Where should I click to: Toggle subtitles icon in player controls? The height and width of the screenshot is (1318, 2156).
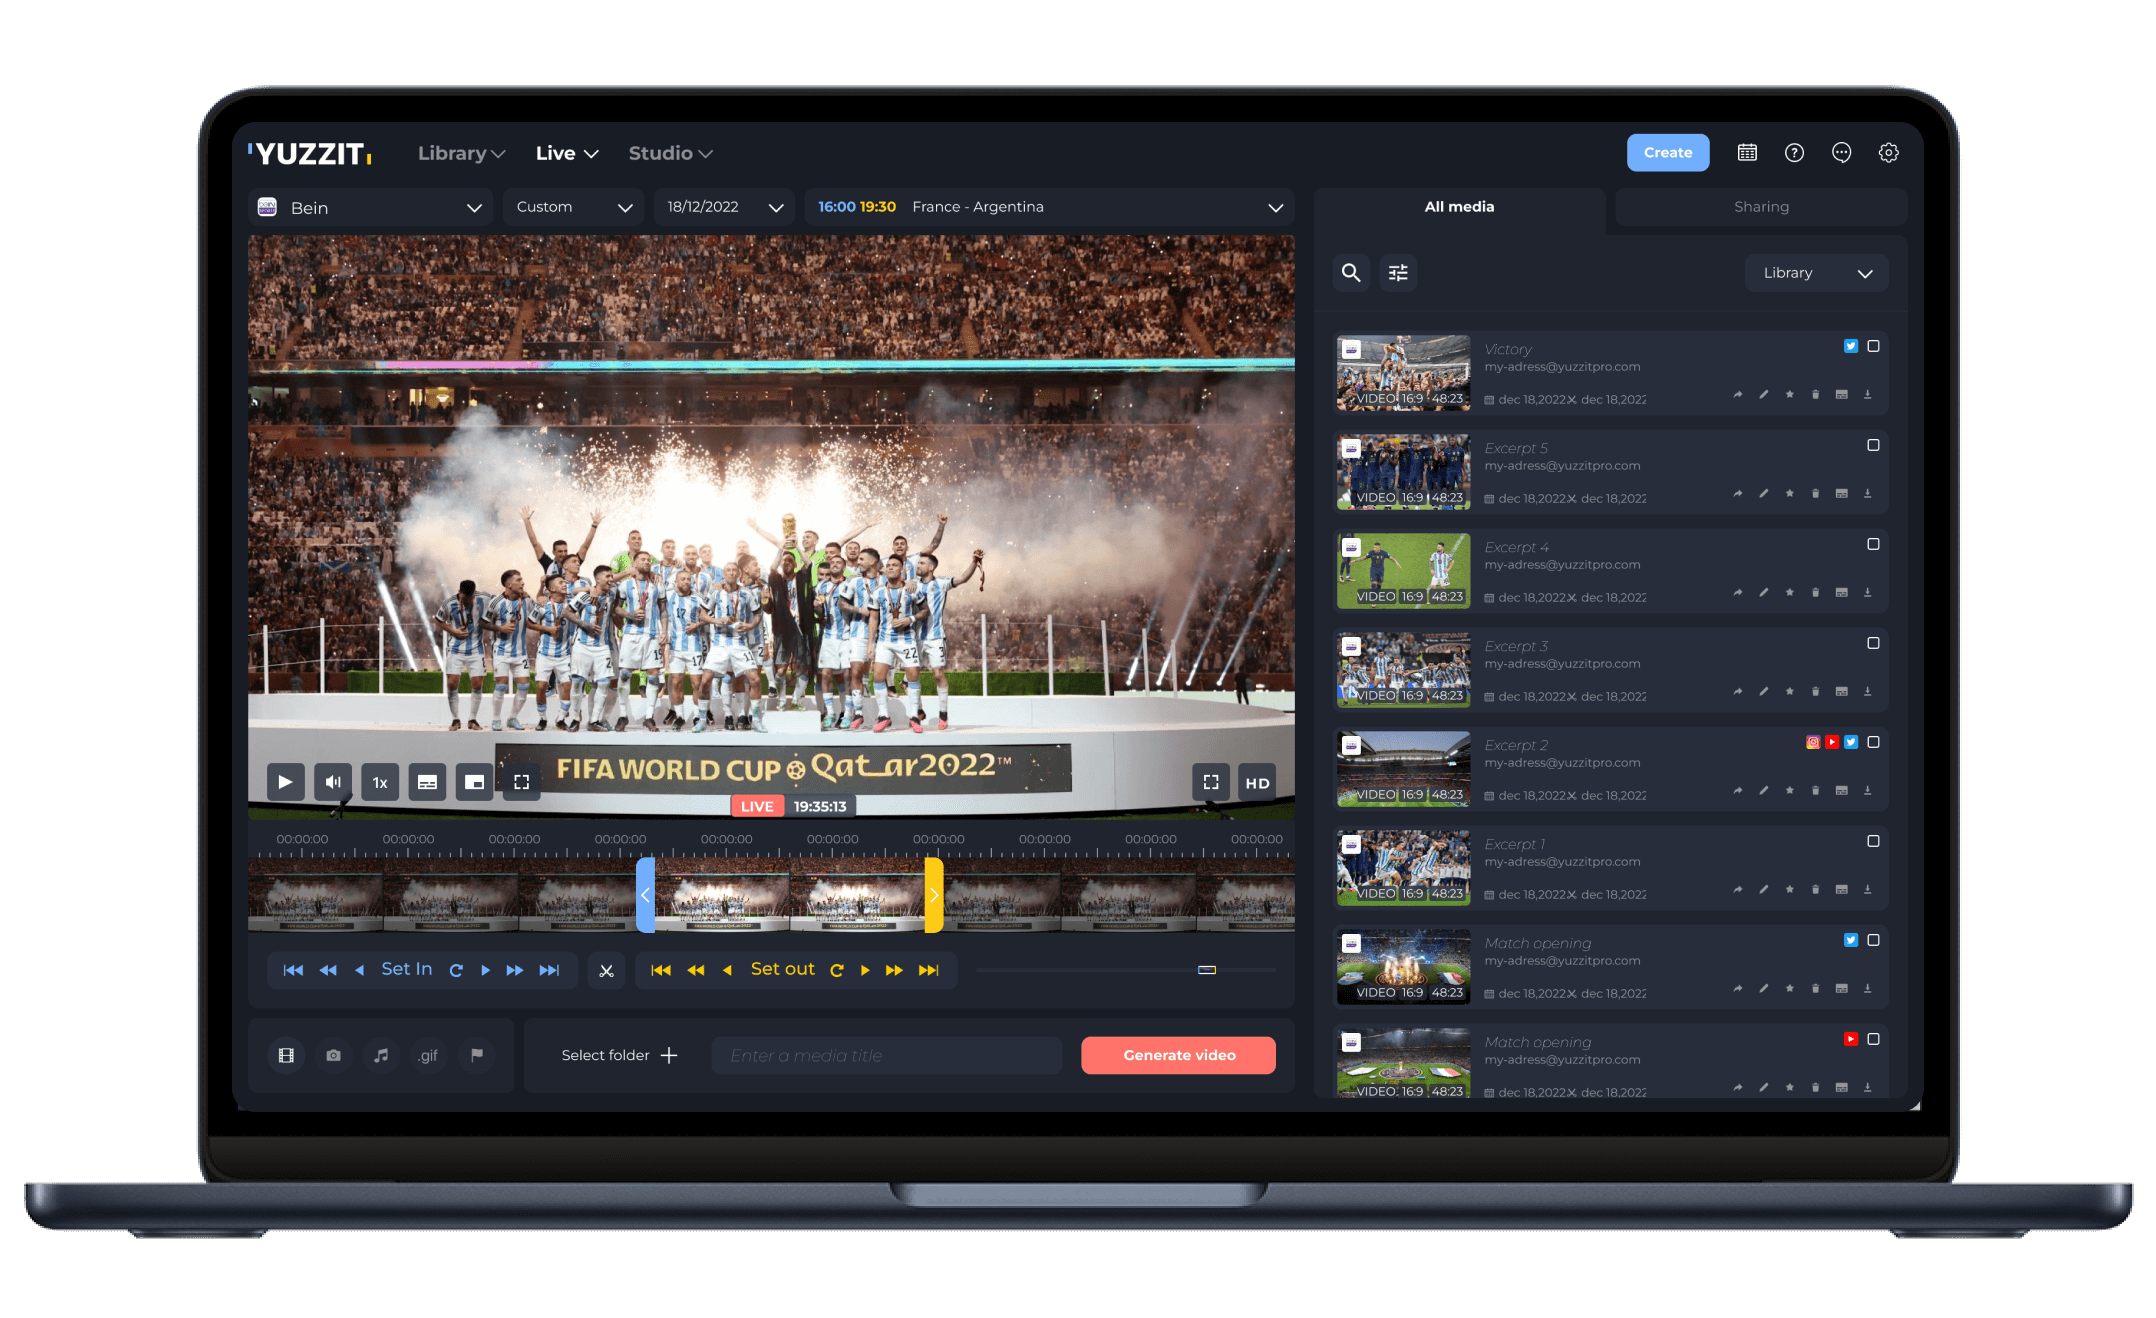coord(427,782)
